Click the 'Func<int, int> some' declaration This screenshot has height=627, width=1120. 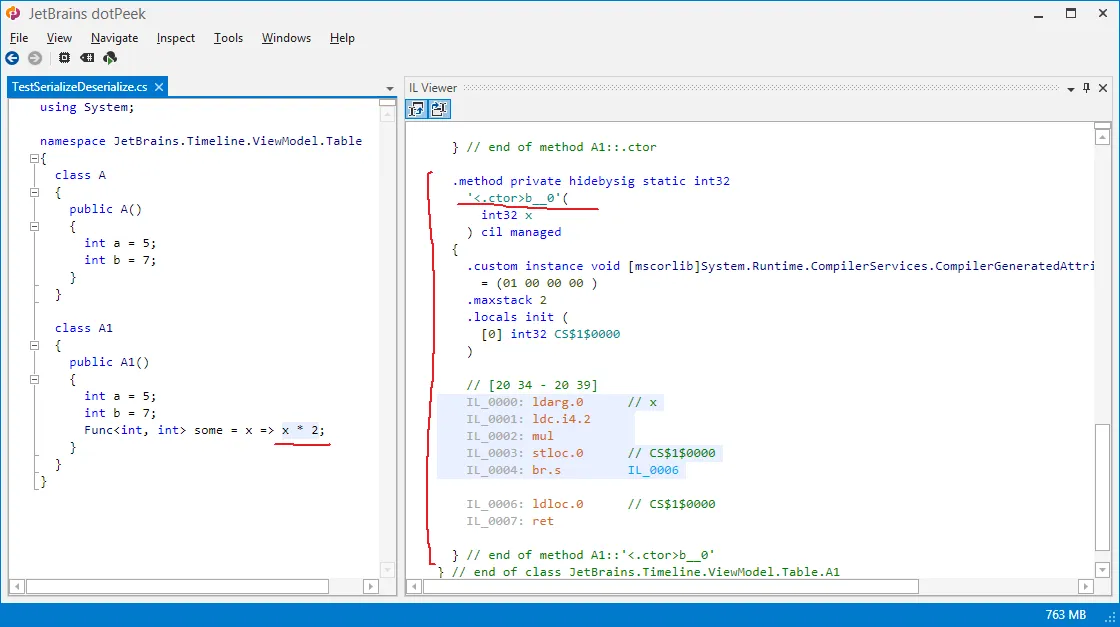point(154,430)
